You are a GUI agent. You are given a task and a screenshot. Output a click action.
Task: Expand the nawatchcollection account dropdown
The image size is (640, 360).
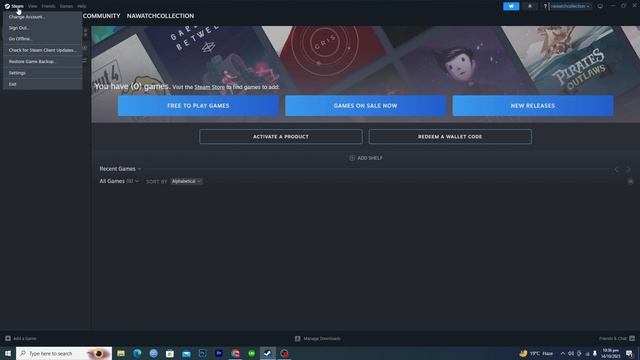click(x=570, y=6)
